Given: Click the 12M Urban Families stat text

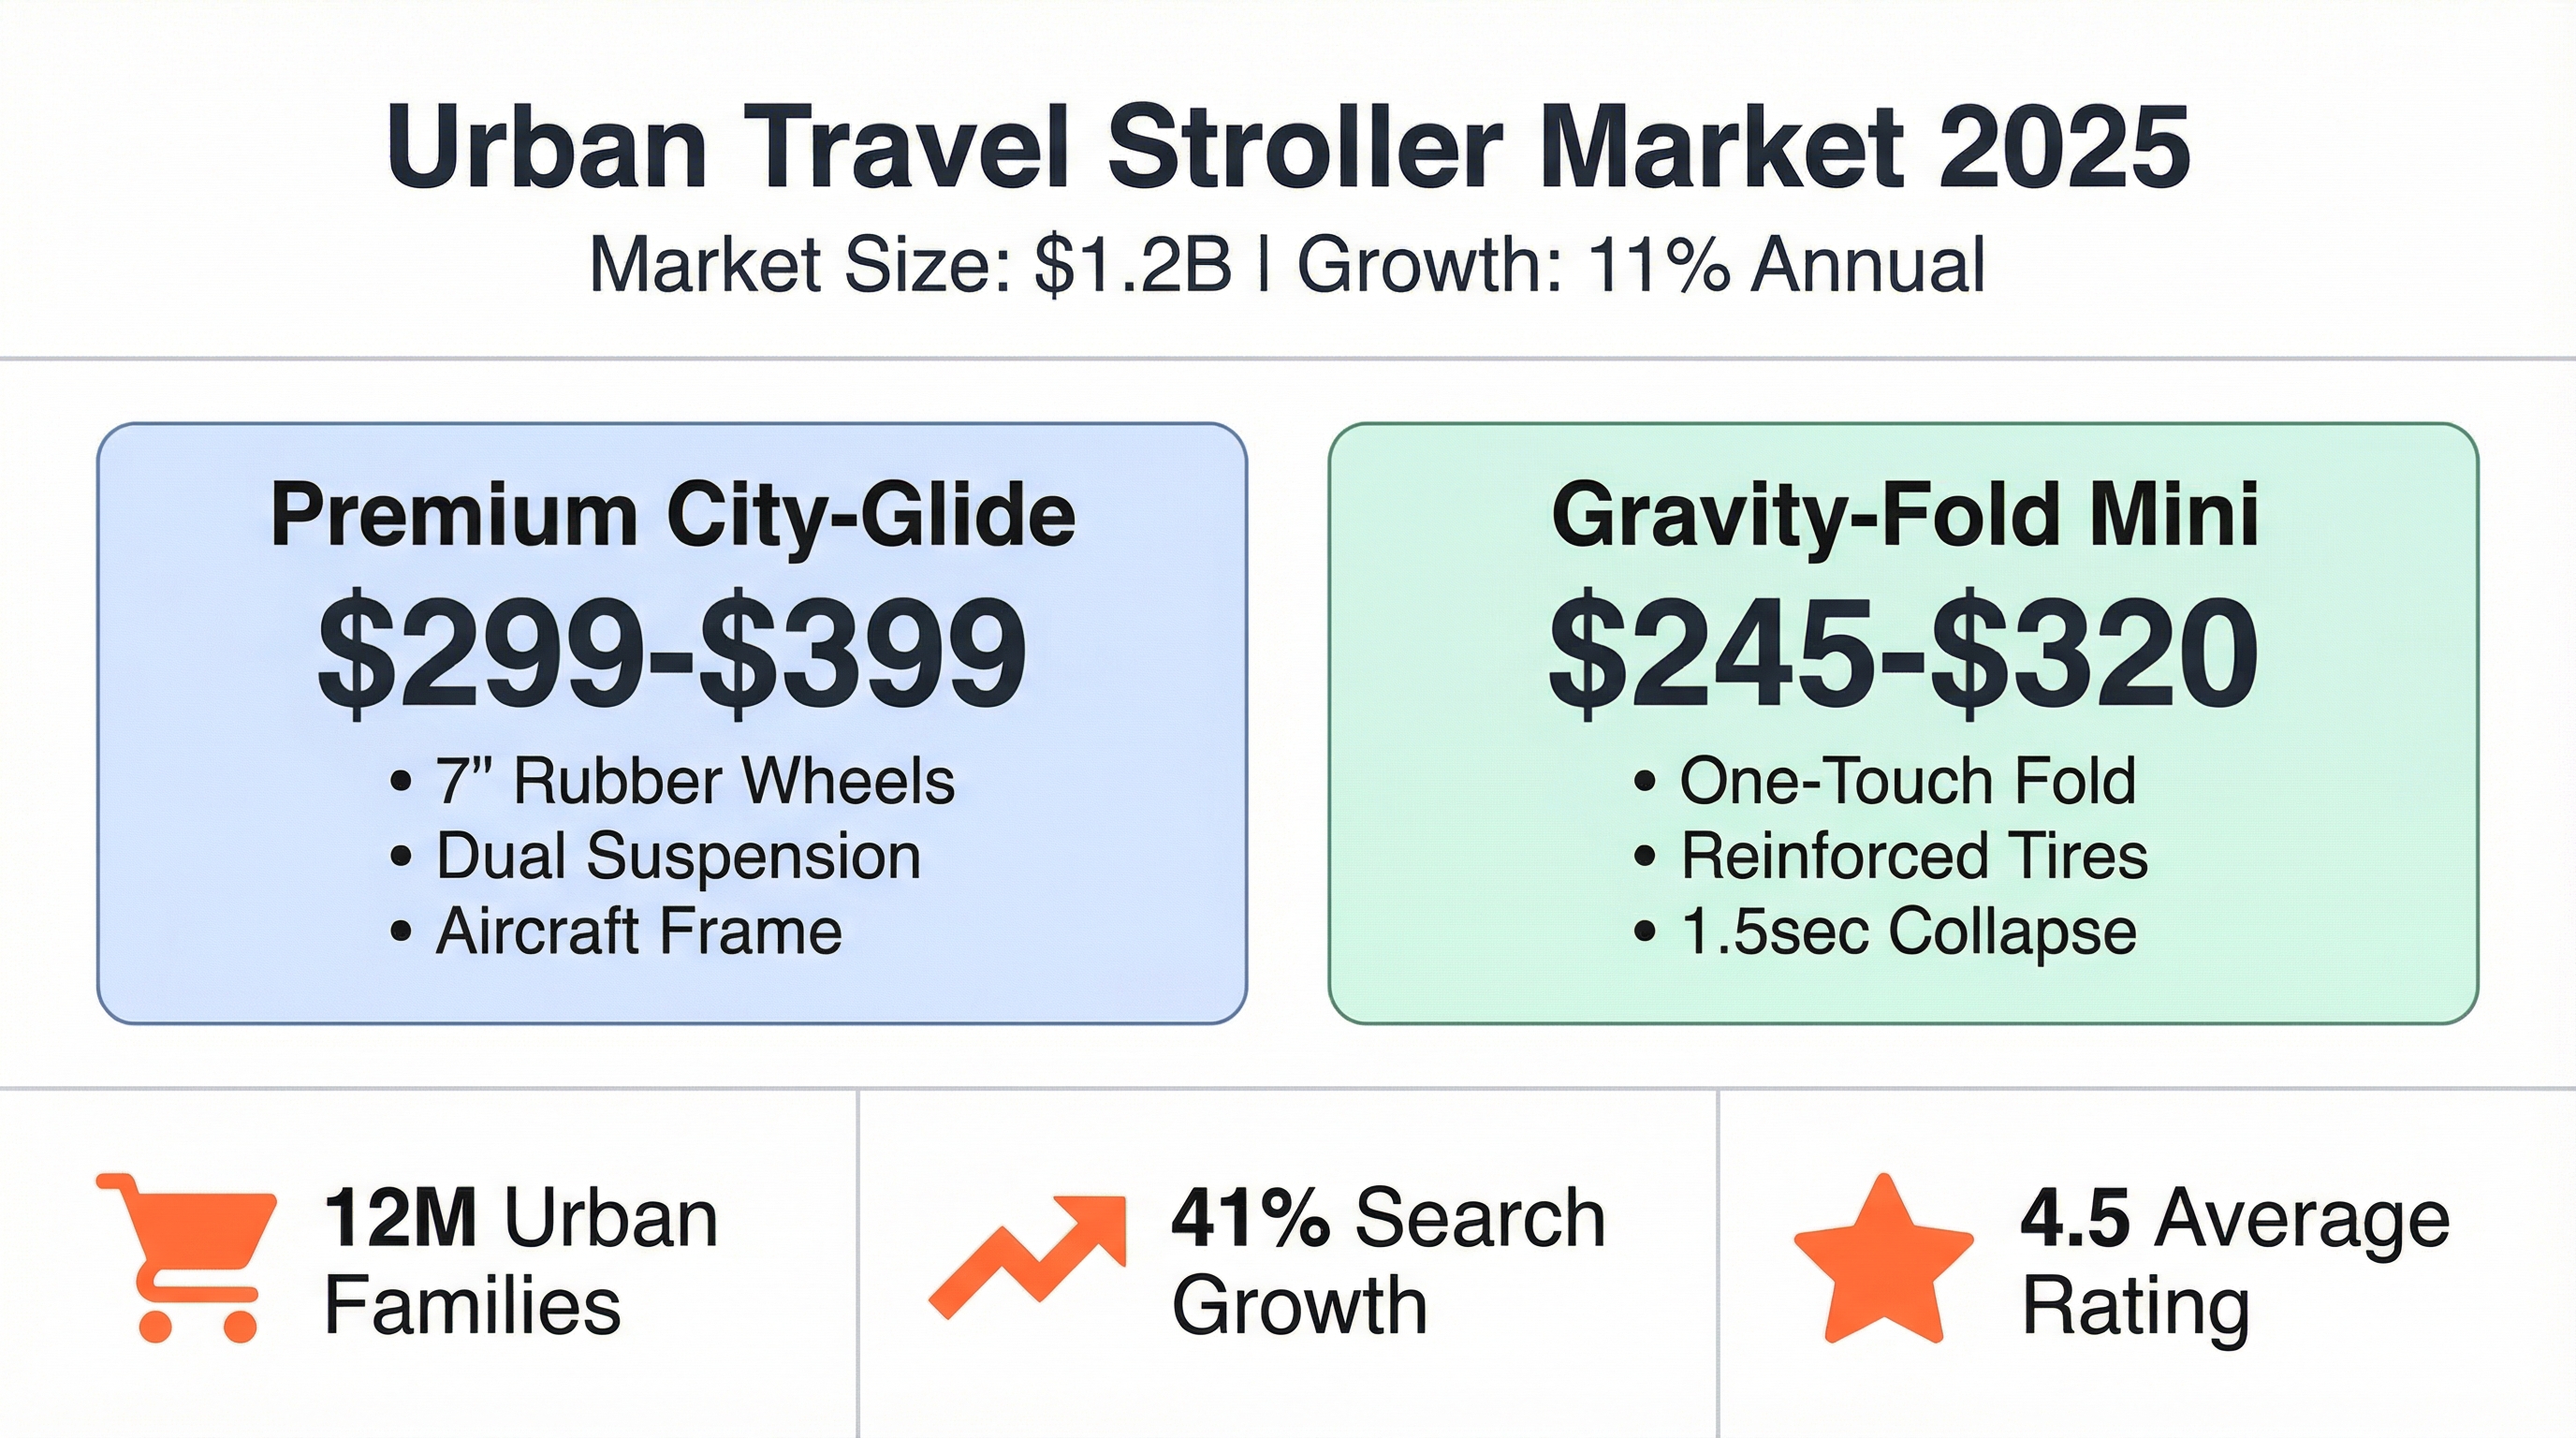Looking at the screenshot, I should pos(520,1262).
